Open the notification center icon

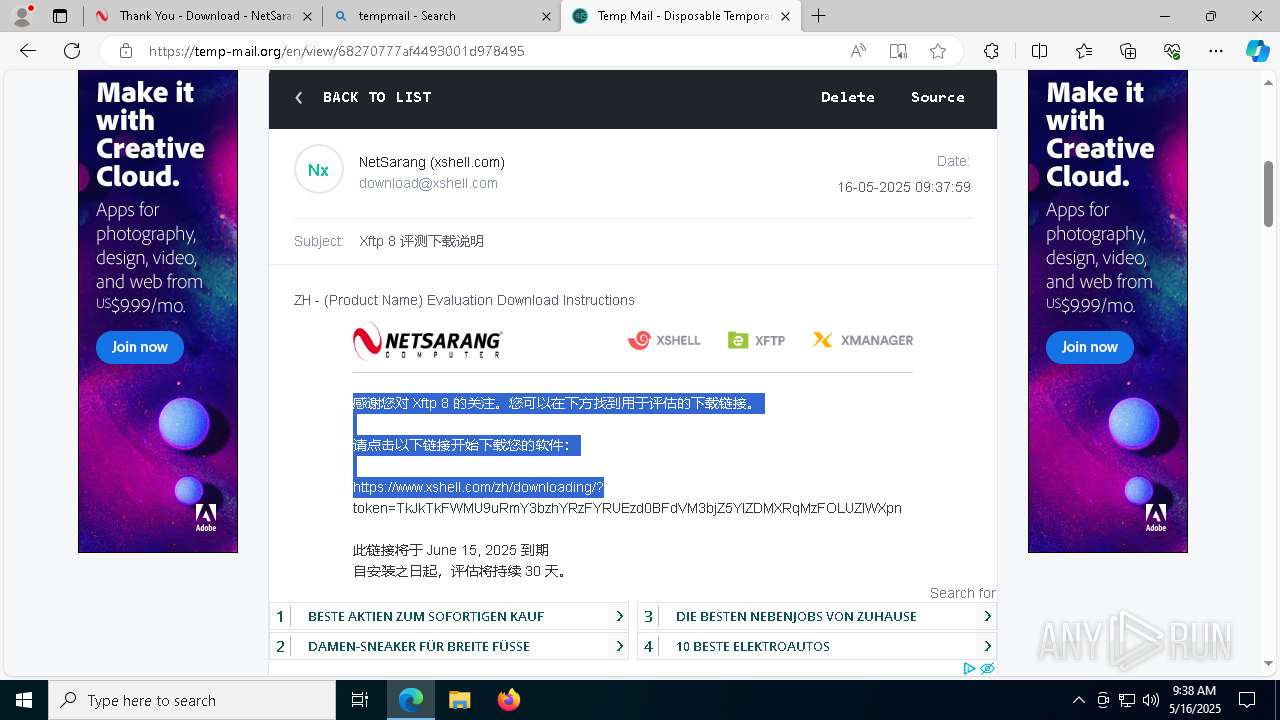(x=1248, y=700)
